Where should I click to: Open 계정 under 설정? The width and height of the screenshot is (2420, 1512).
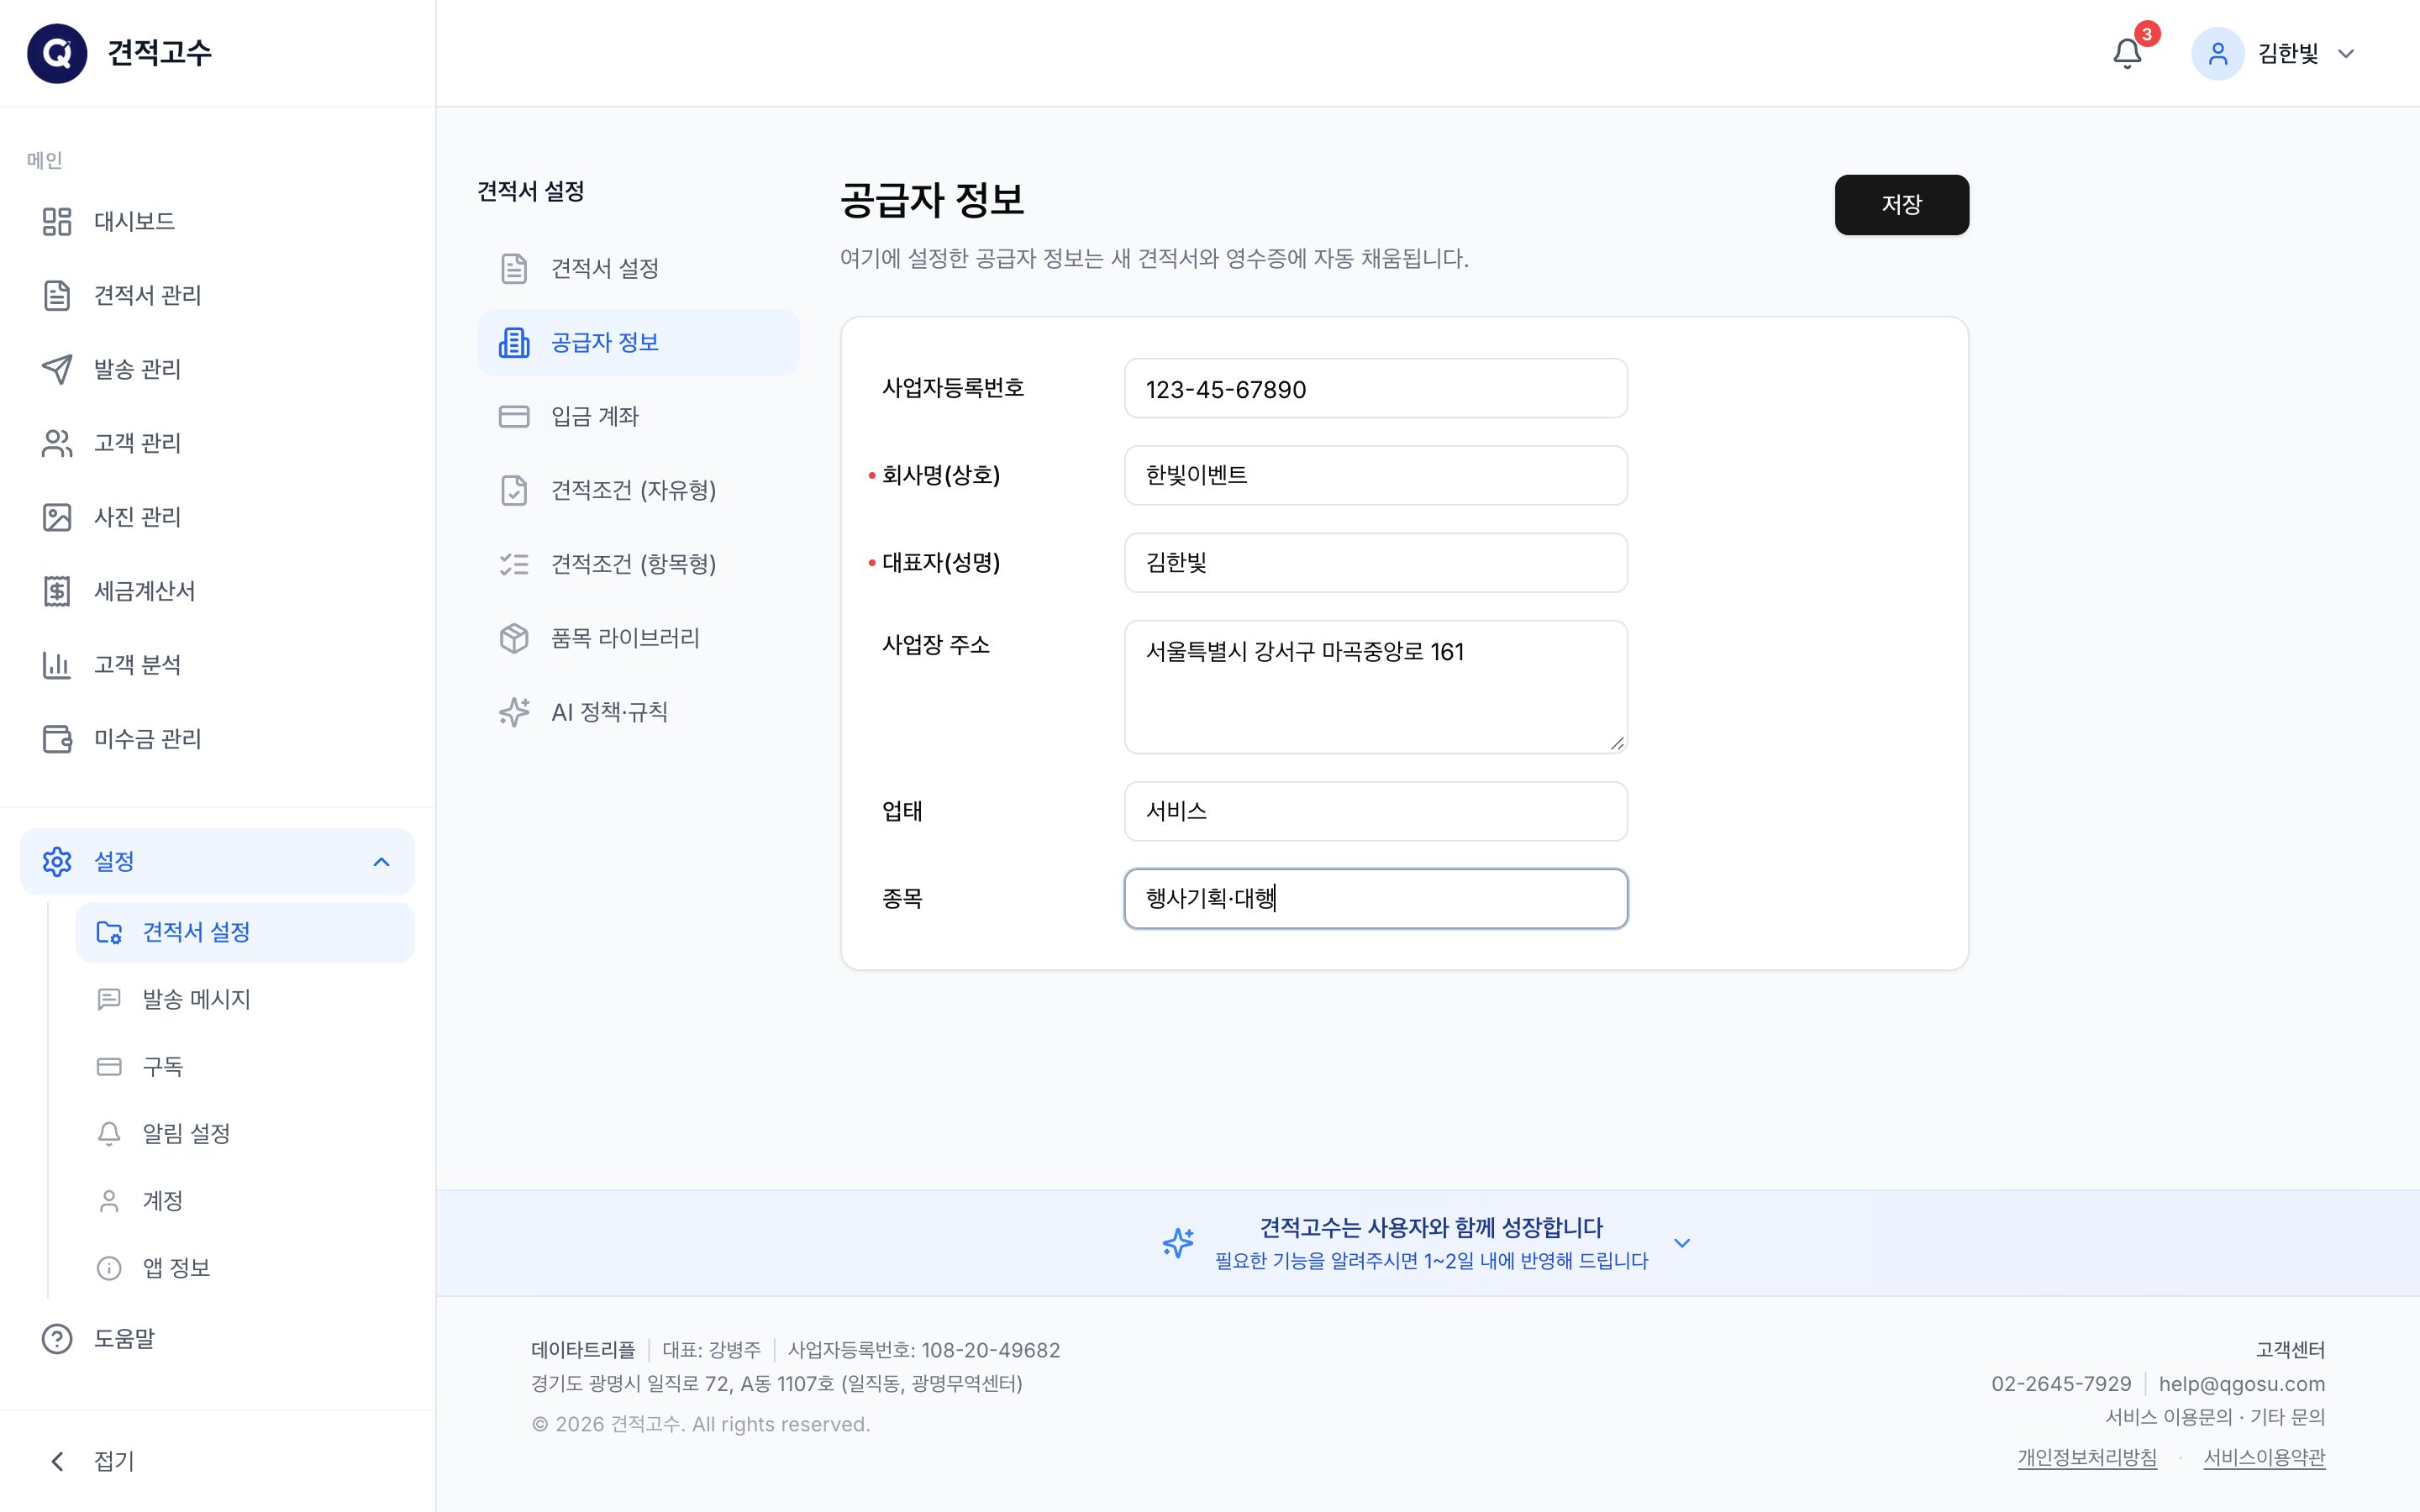[245, 1200]
